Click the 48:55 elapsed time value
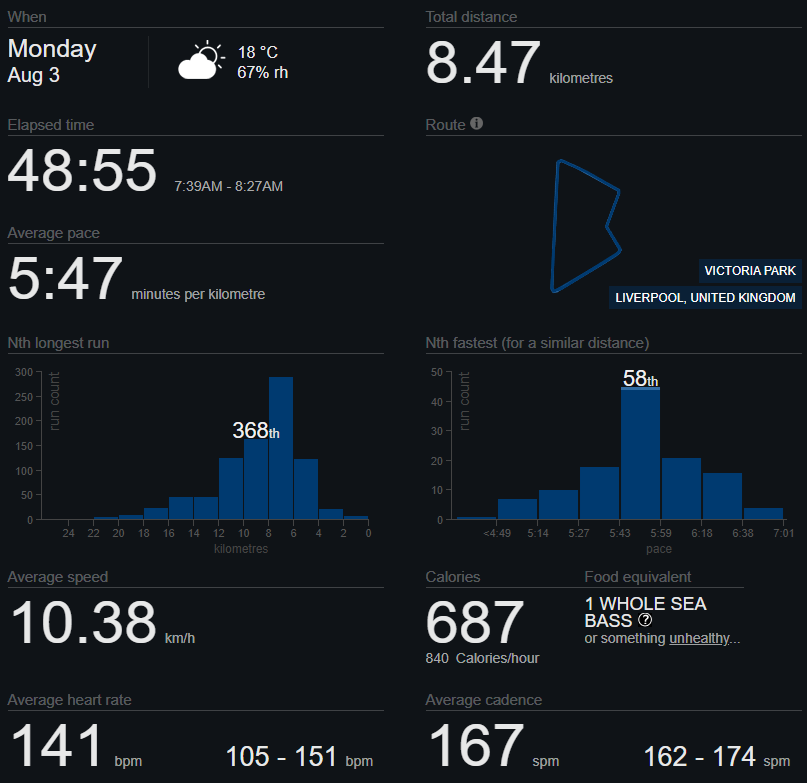This screenshot has width=807, height=783. pyautogui.click(x=82, y=170)
